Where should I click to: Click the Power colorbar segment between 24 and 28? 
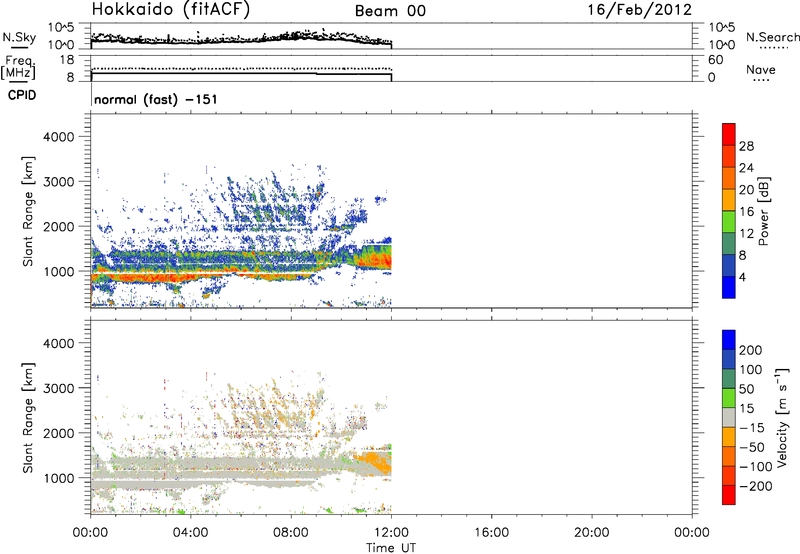click(729, 156)
